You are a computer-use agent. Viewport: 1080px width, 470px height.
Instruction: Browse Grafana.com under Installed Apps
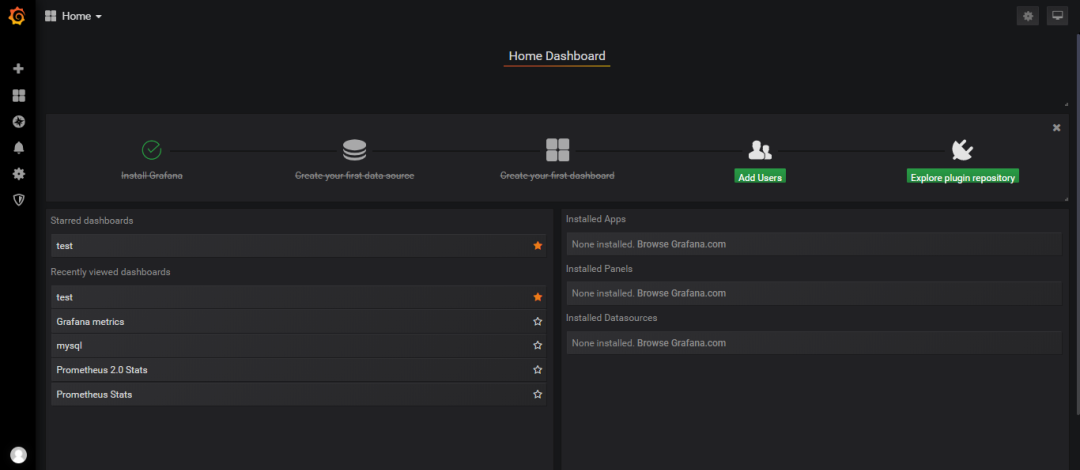681,244
